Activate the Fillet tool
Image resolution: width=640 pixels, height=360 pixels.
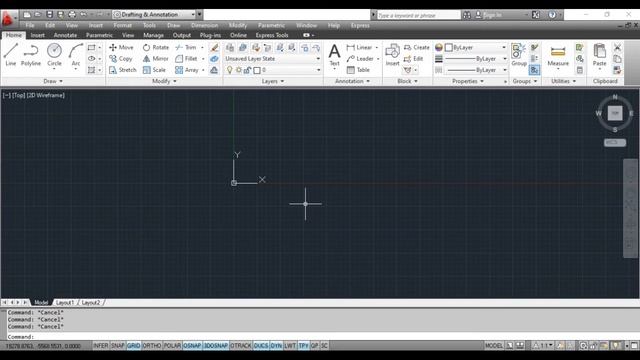pos(187,59)
